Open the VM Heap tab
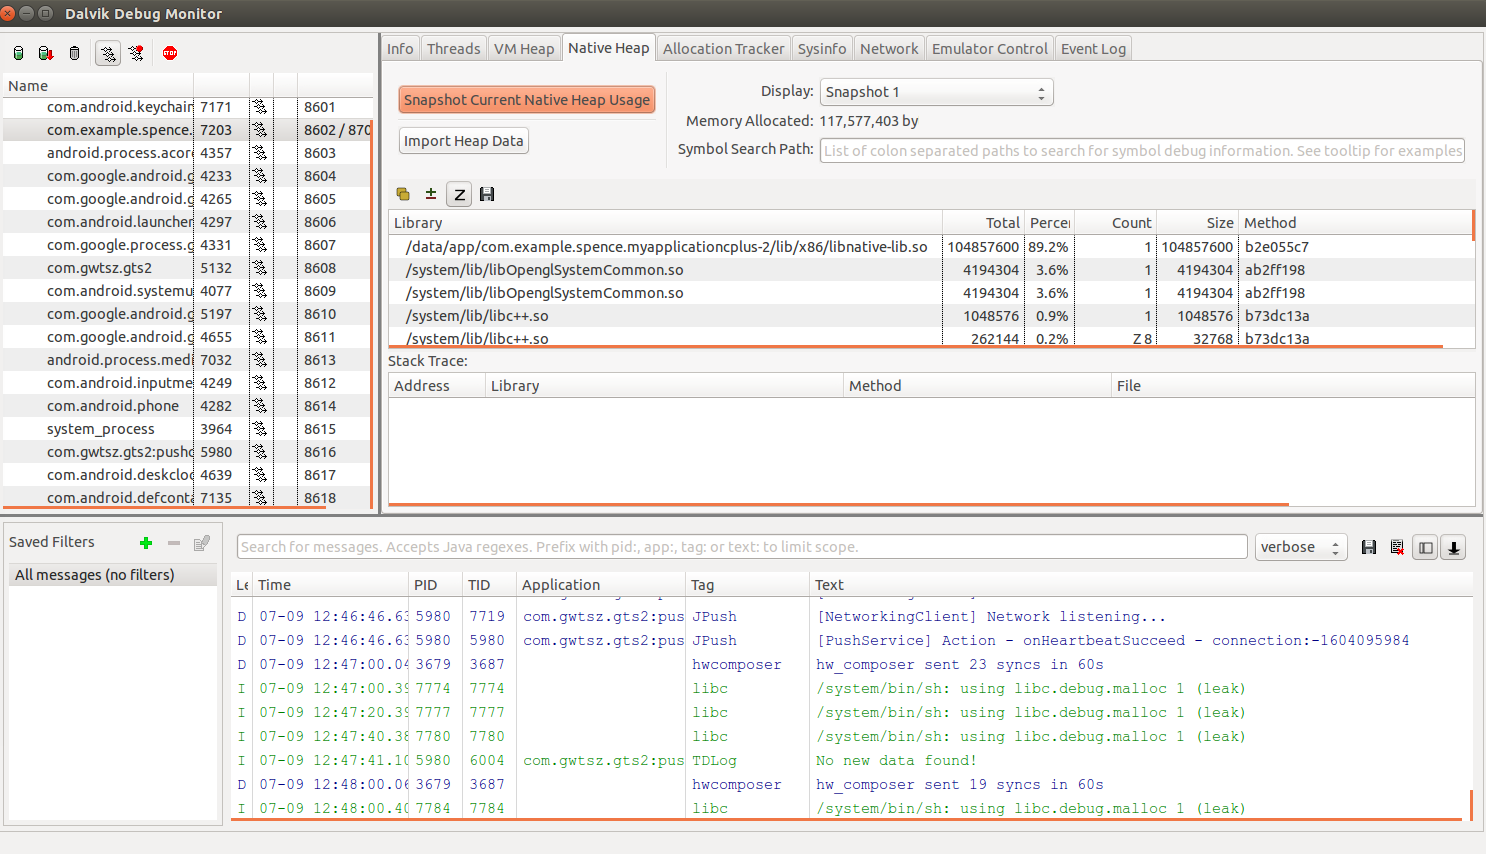1486x854 pixels. click(523, 49)
